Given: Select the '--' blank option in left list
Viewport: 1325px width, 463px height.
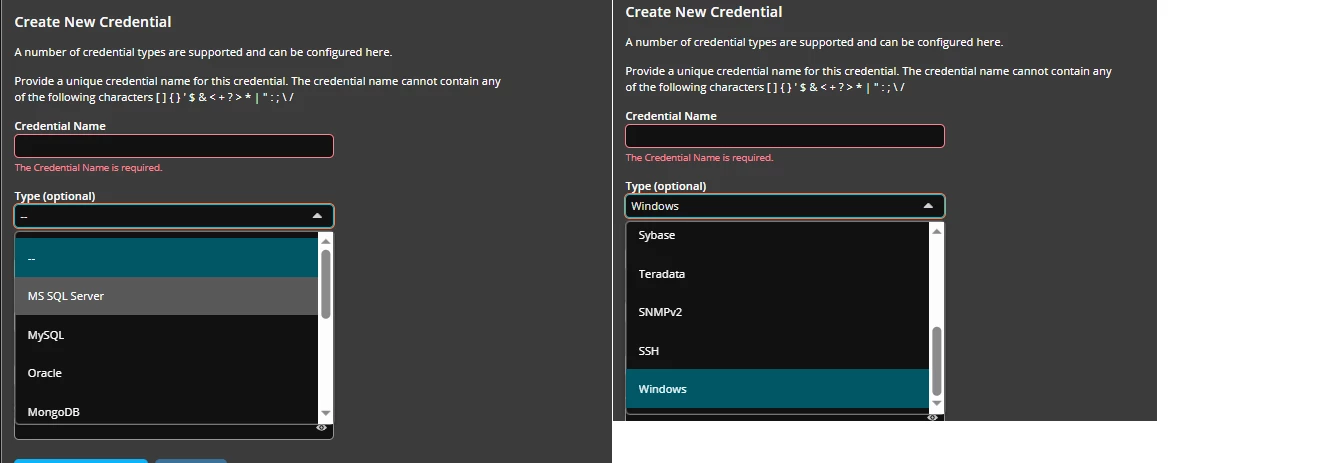Looking at the screenshot, I should 166,257.
